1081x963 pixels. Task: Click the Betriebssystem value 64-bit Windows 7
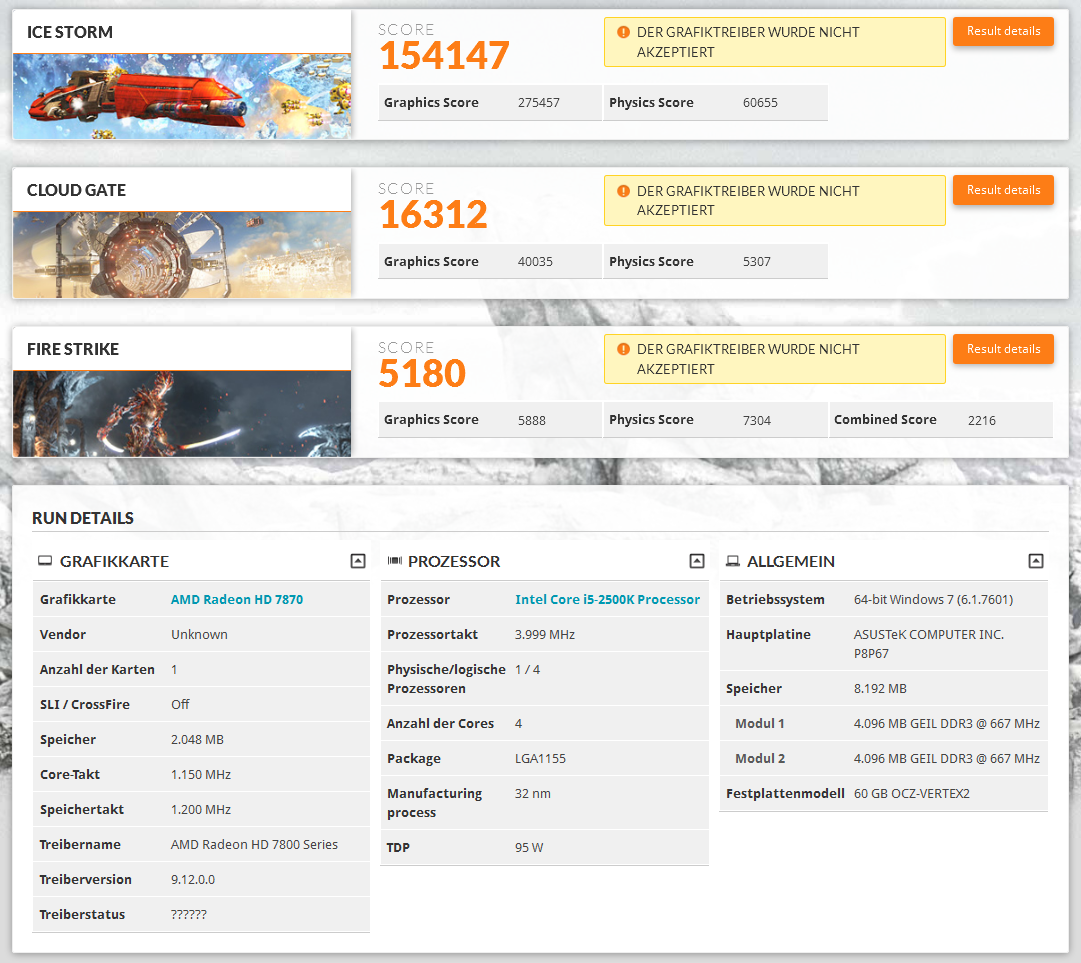click(933, 600)
